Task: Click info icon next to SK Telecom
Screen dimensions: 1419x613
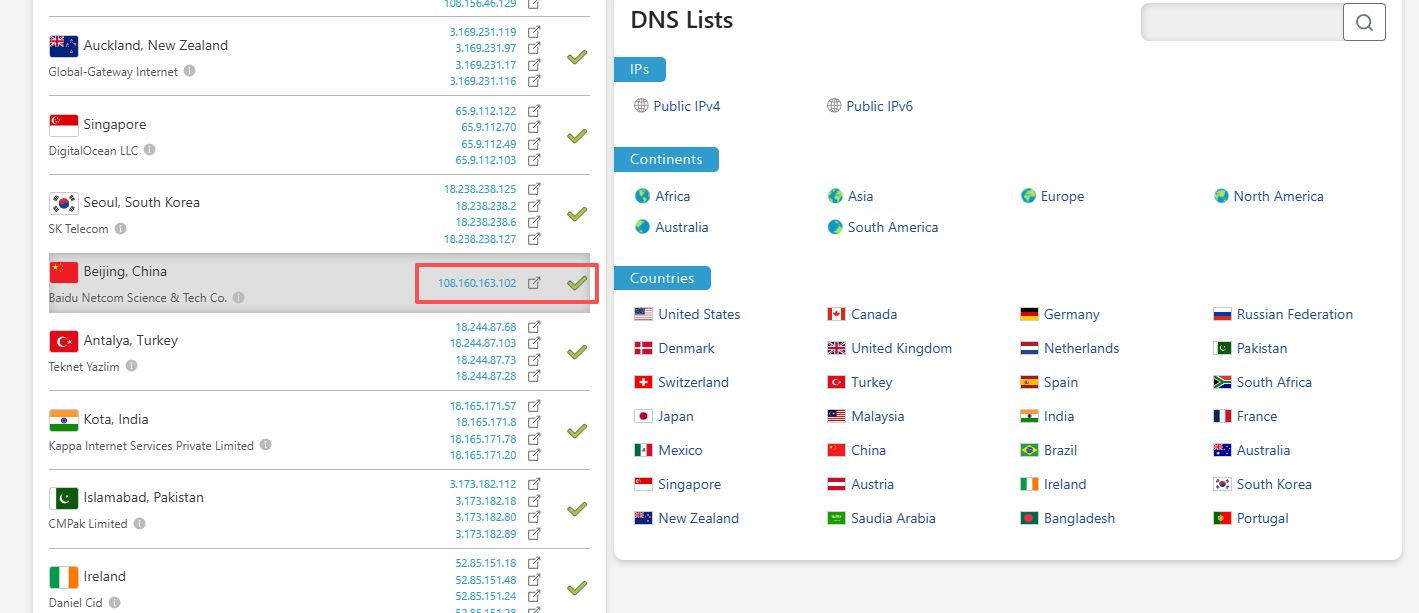Action: pyautogui.click(x=120, y=229)
